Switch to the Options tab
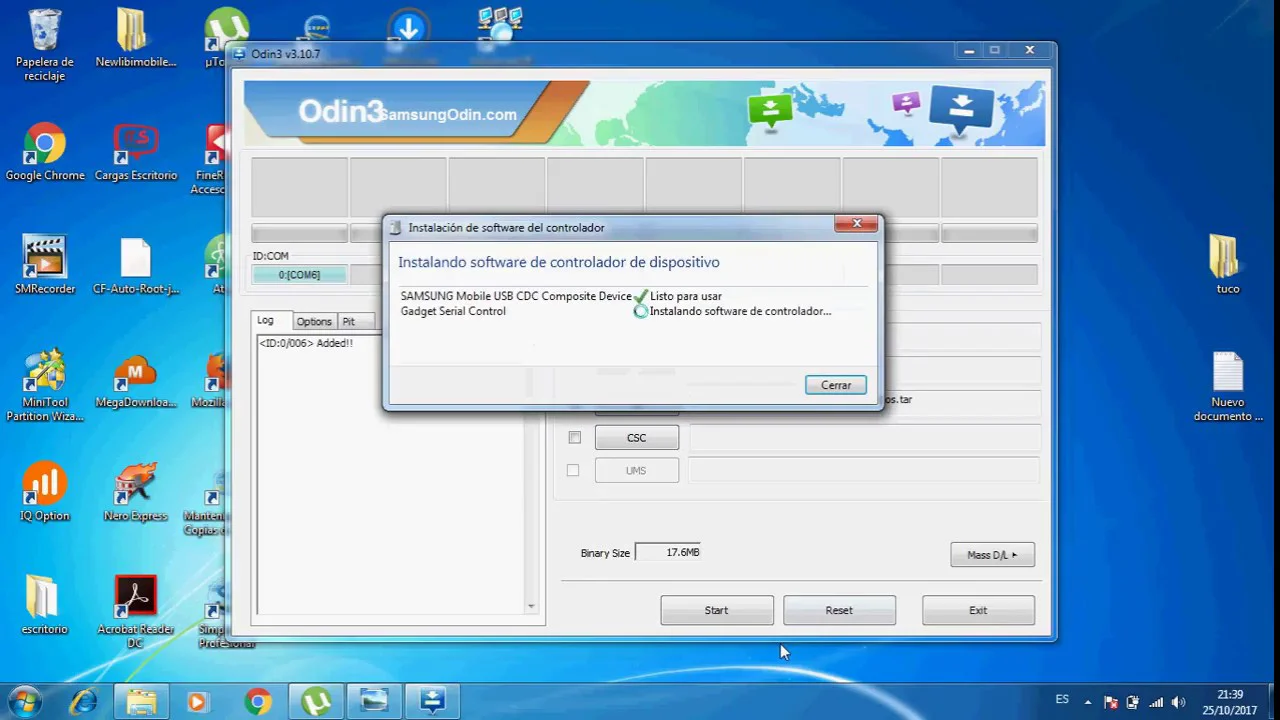This screenshot has height=720, width=1280. 313,321
